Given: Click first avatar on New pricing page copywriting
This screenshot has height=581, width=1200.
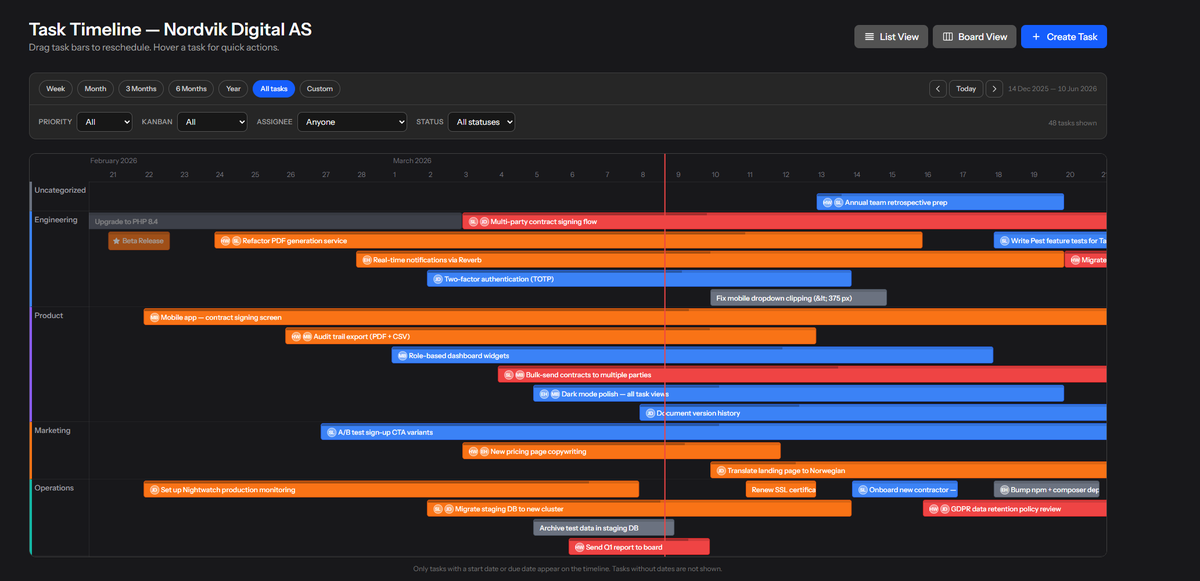Looking at the screenshot, I should [x=473, y=451].
